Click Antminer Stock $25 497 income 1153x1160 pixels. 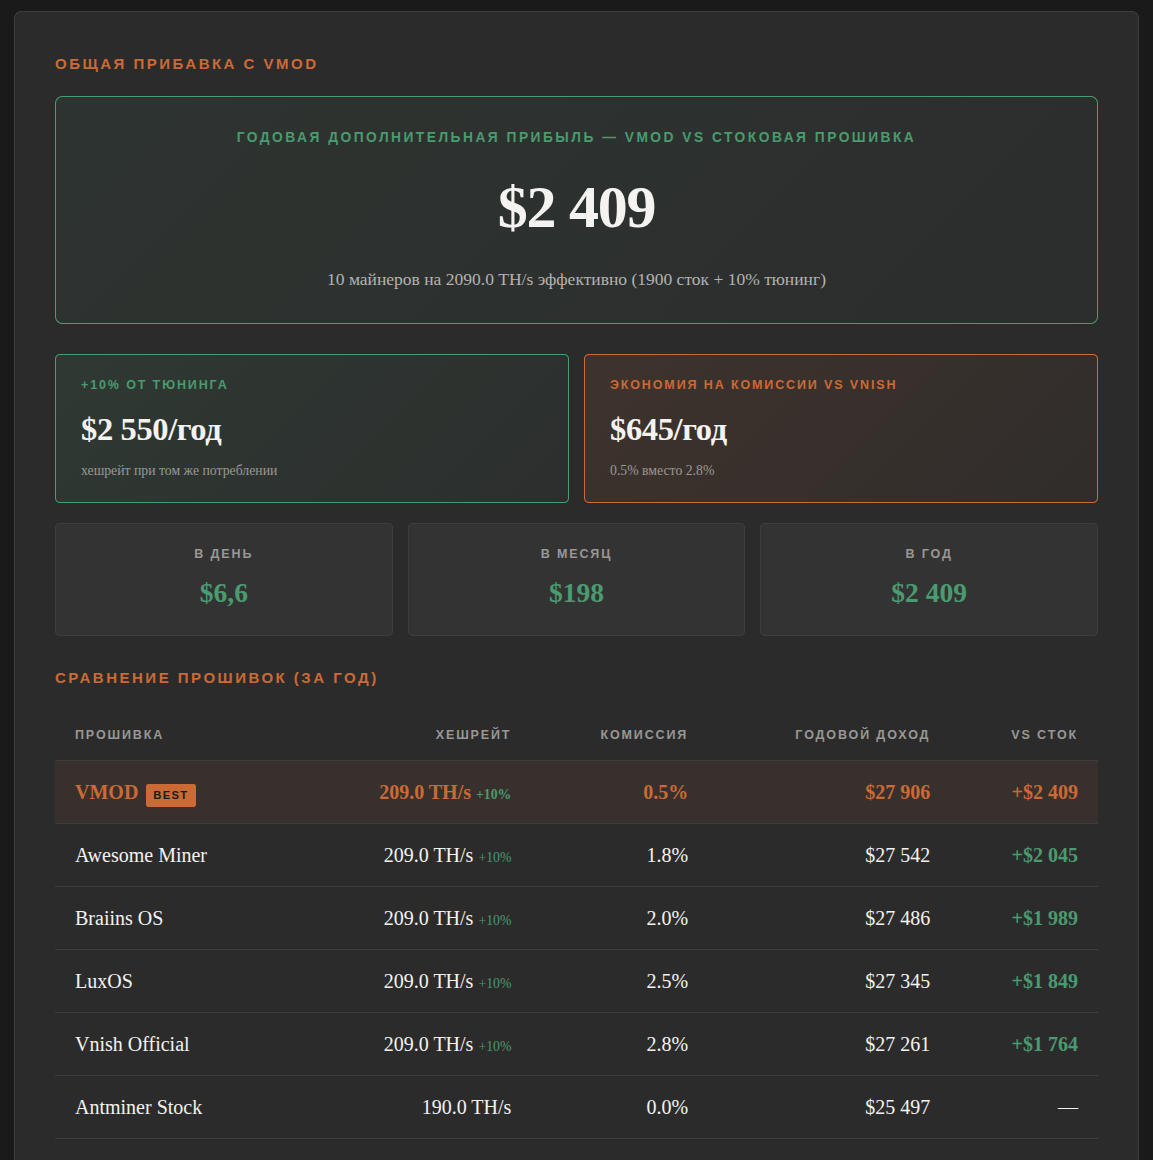[x=898, y=1107]
